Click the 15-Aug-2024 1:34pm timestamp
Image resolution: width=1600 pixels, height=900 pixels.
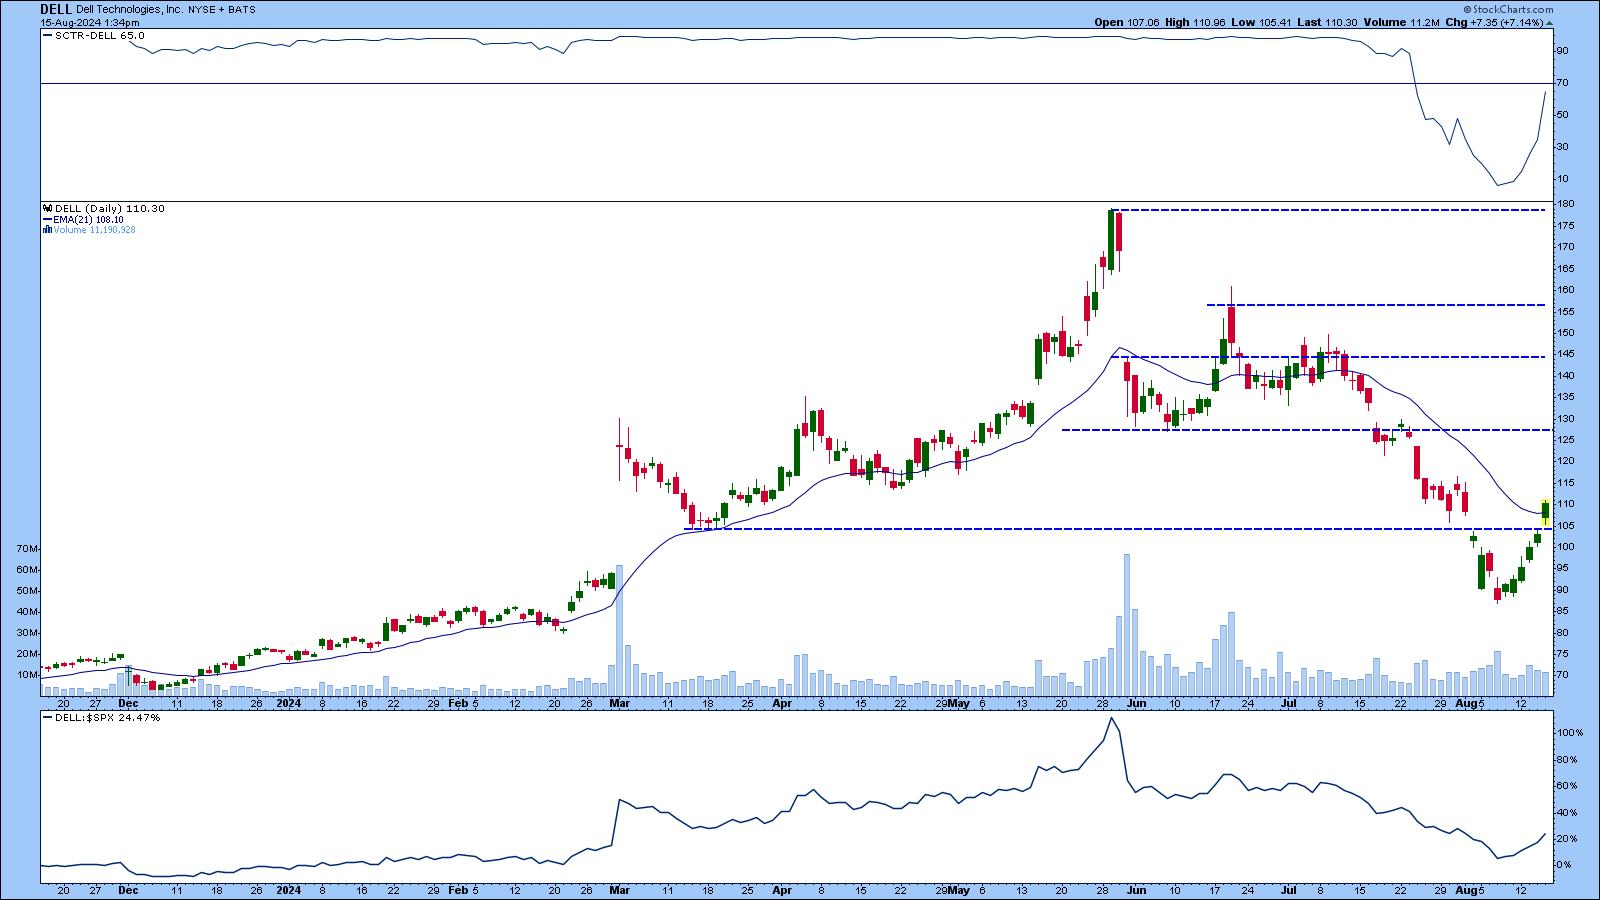(x=90, y=21)
